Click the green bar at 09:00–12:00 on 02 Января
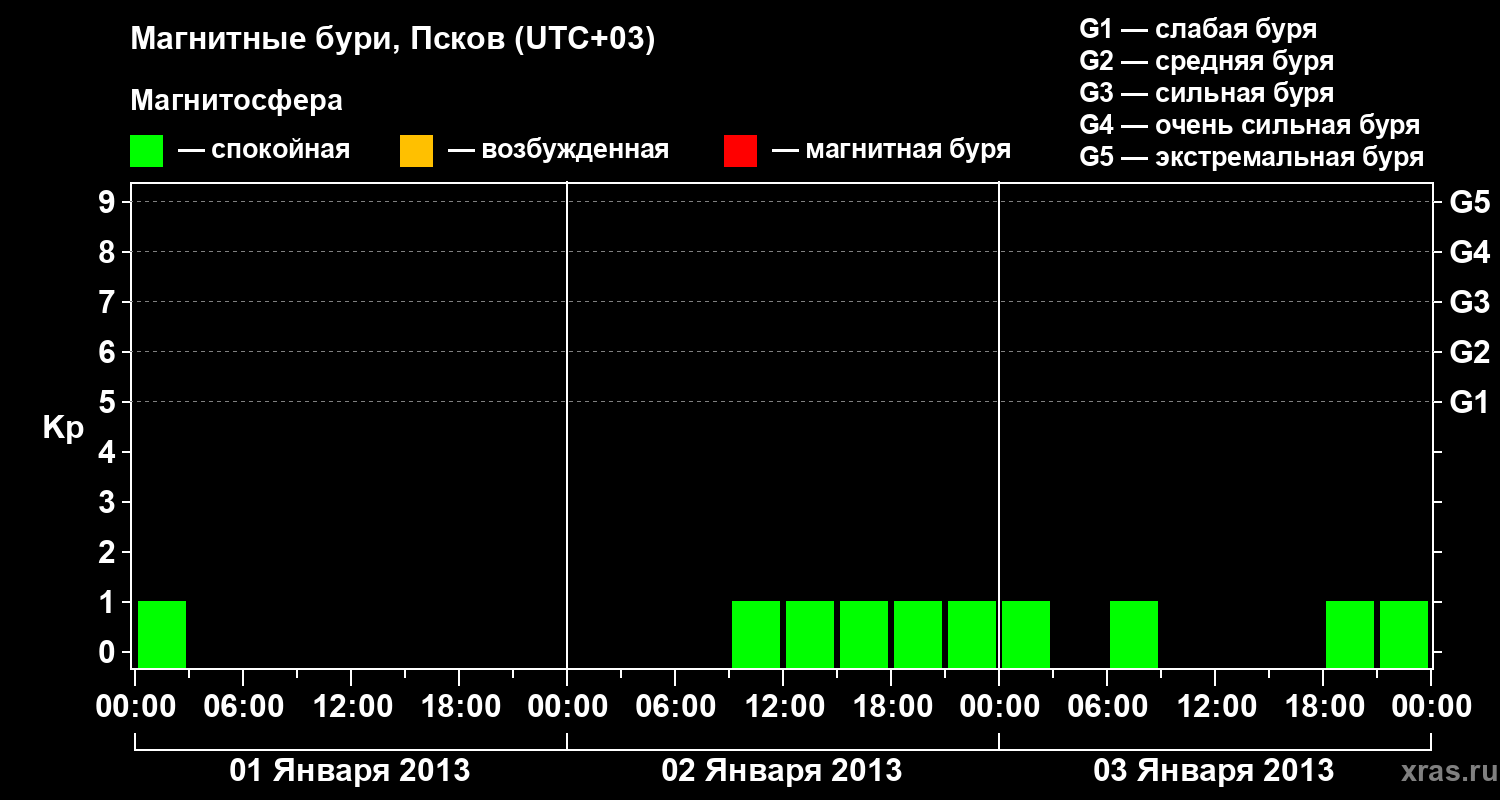 756,634
